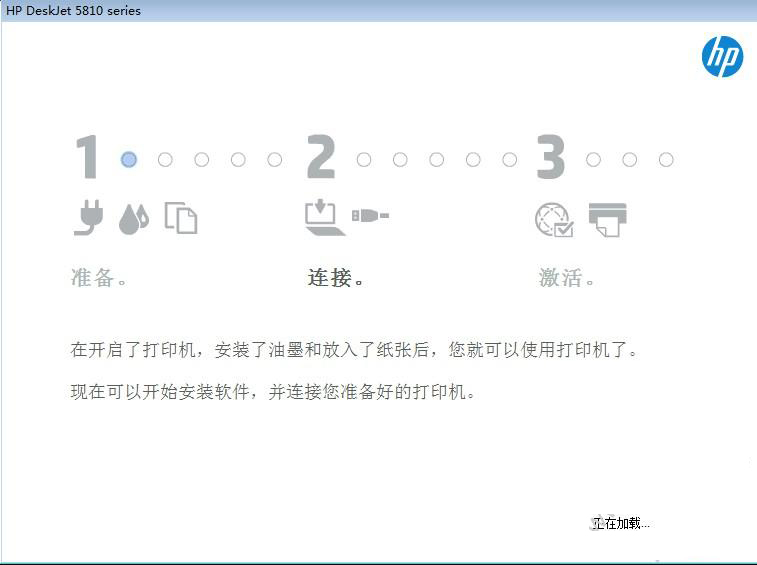Select the highlighted blue progress dot
This screenshot has height=565, width=757.
click(x=129, y=159)
